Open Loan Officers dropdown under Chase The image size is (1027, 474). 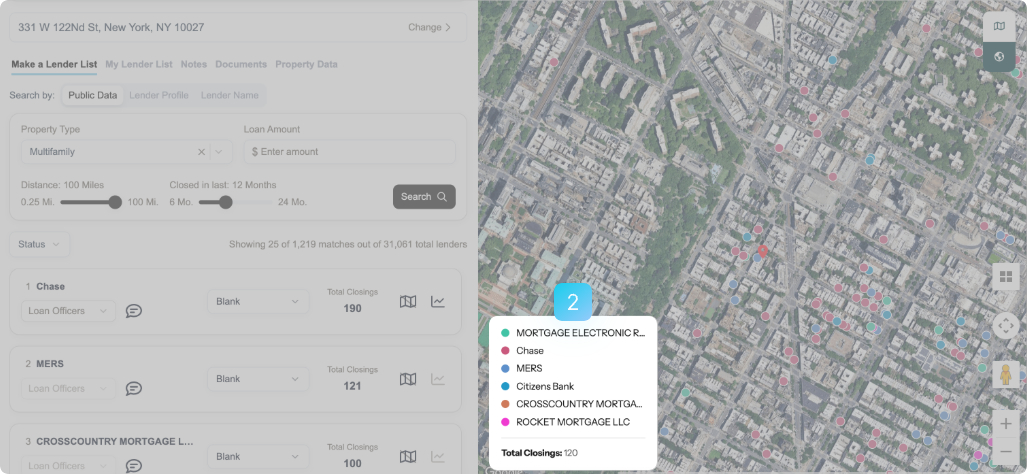(68, 311)
